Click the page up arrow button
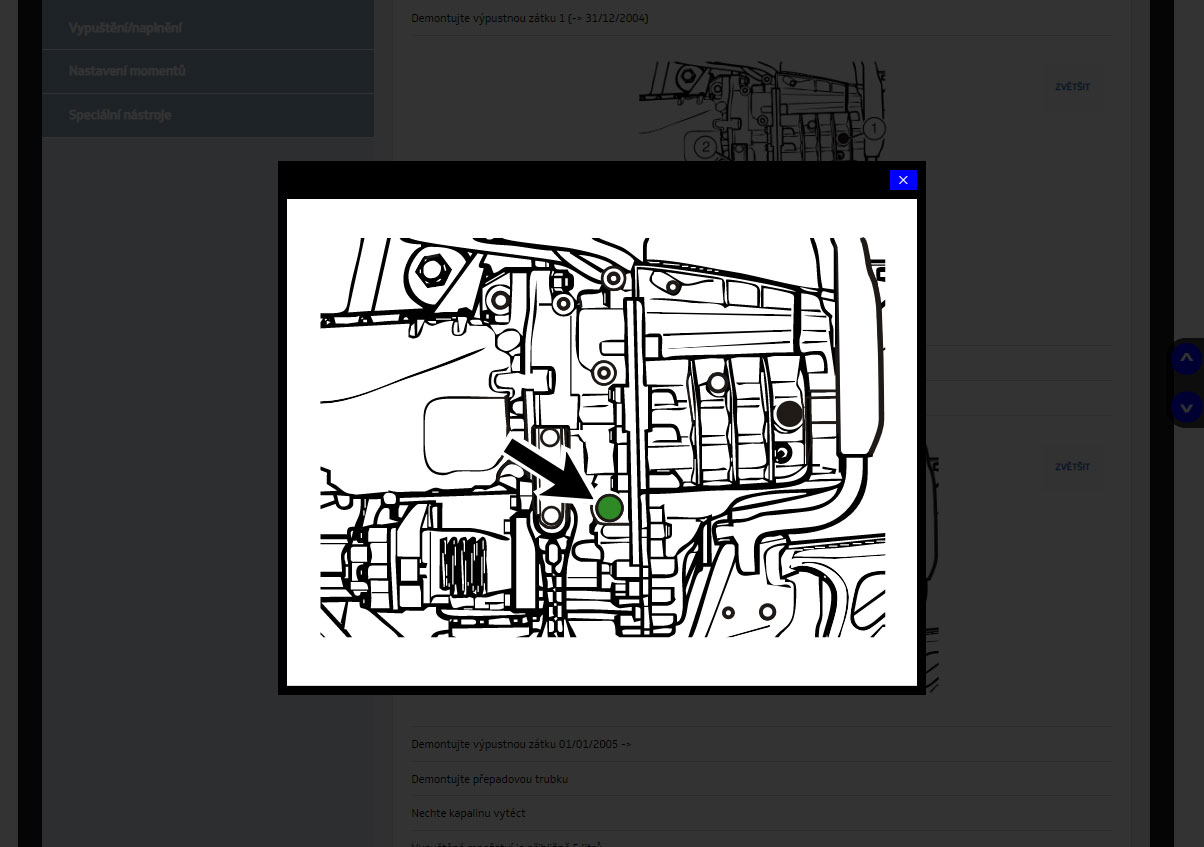This screenshot has width=1204, height=847. (1186, 358)
